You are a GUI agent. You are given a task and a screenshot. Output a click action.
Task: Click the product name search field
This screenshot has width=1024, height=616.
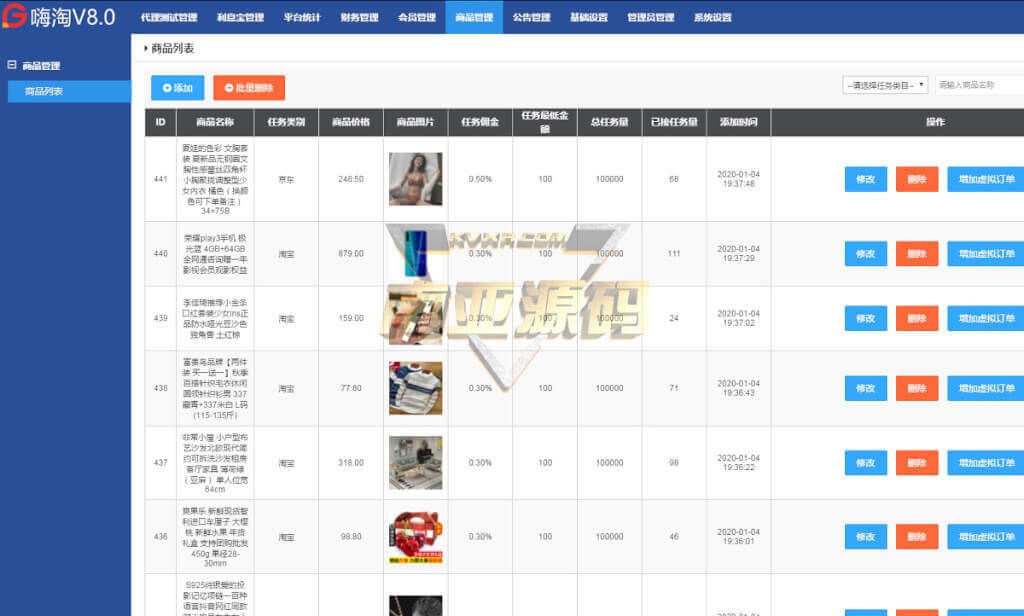(978, 85)
